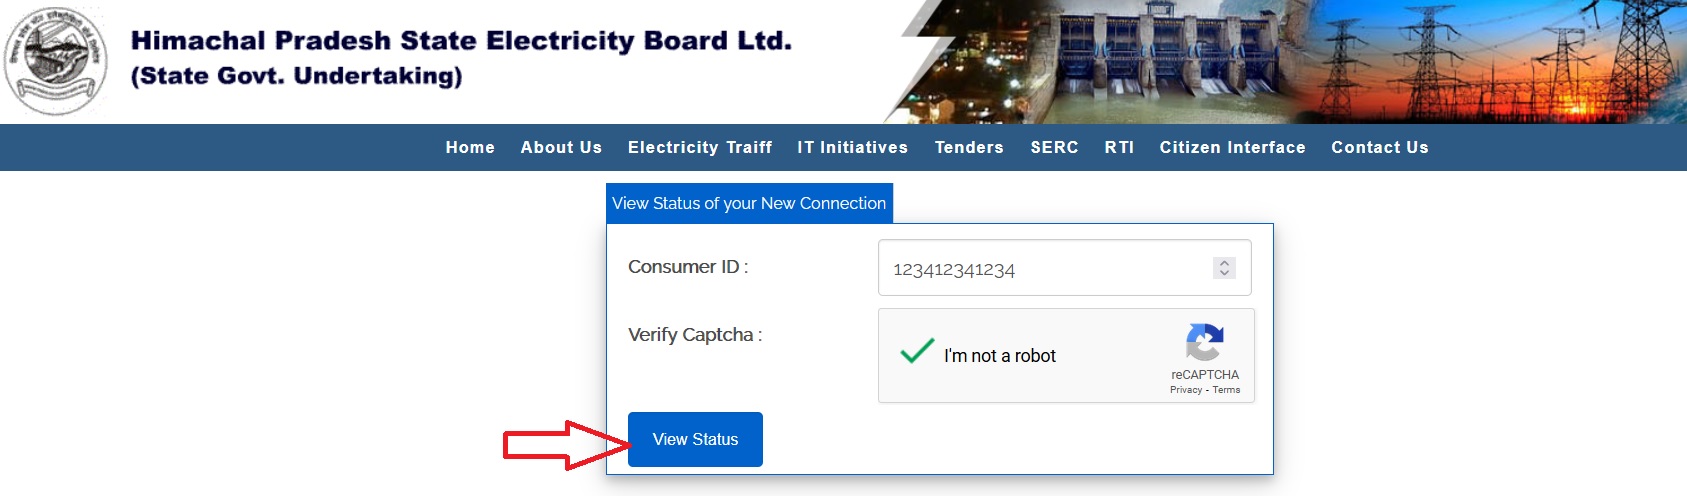Open IT Initiatives menu
This screenshot has height=496, width=1687.
pyautogui.click(x=852, y=147)
